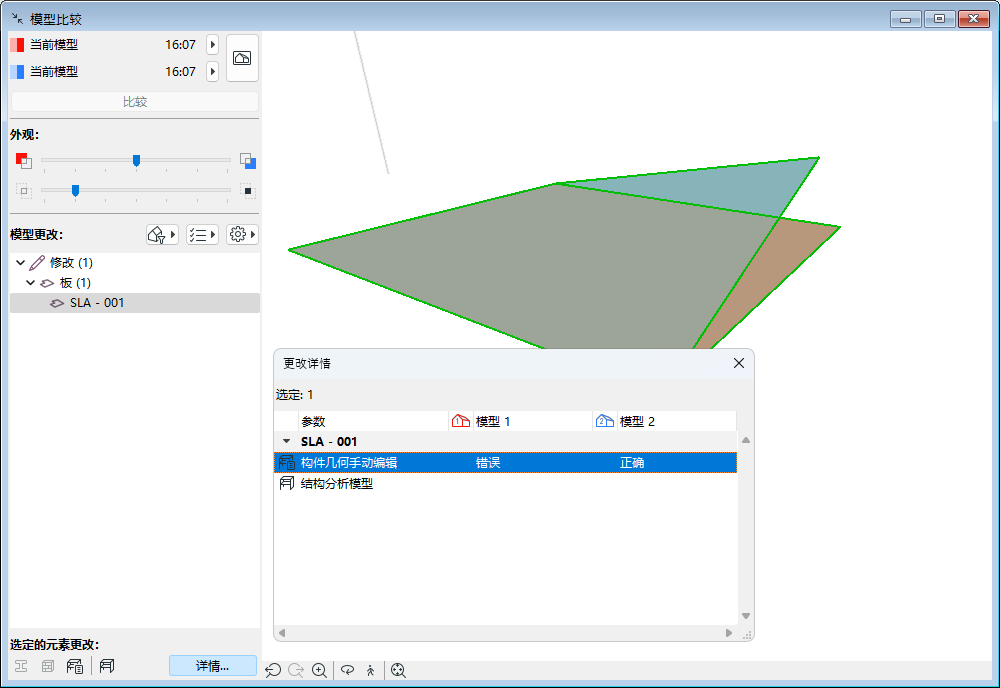Close the 更改详情 panel
Image resolution: width=1000 pixels, height=688 pixels.
pos(739,363)
